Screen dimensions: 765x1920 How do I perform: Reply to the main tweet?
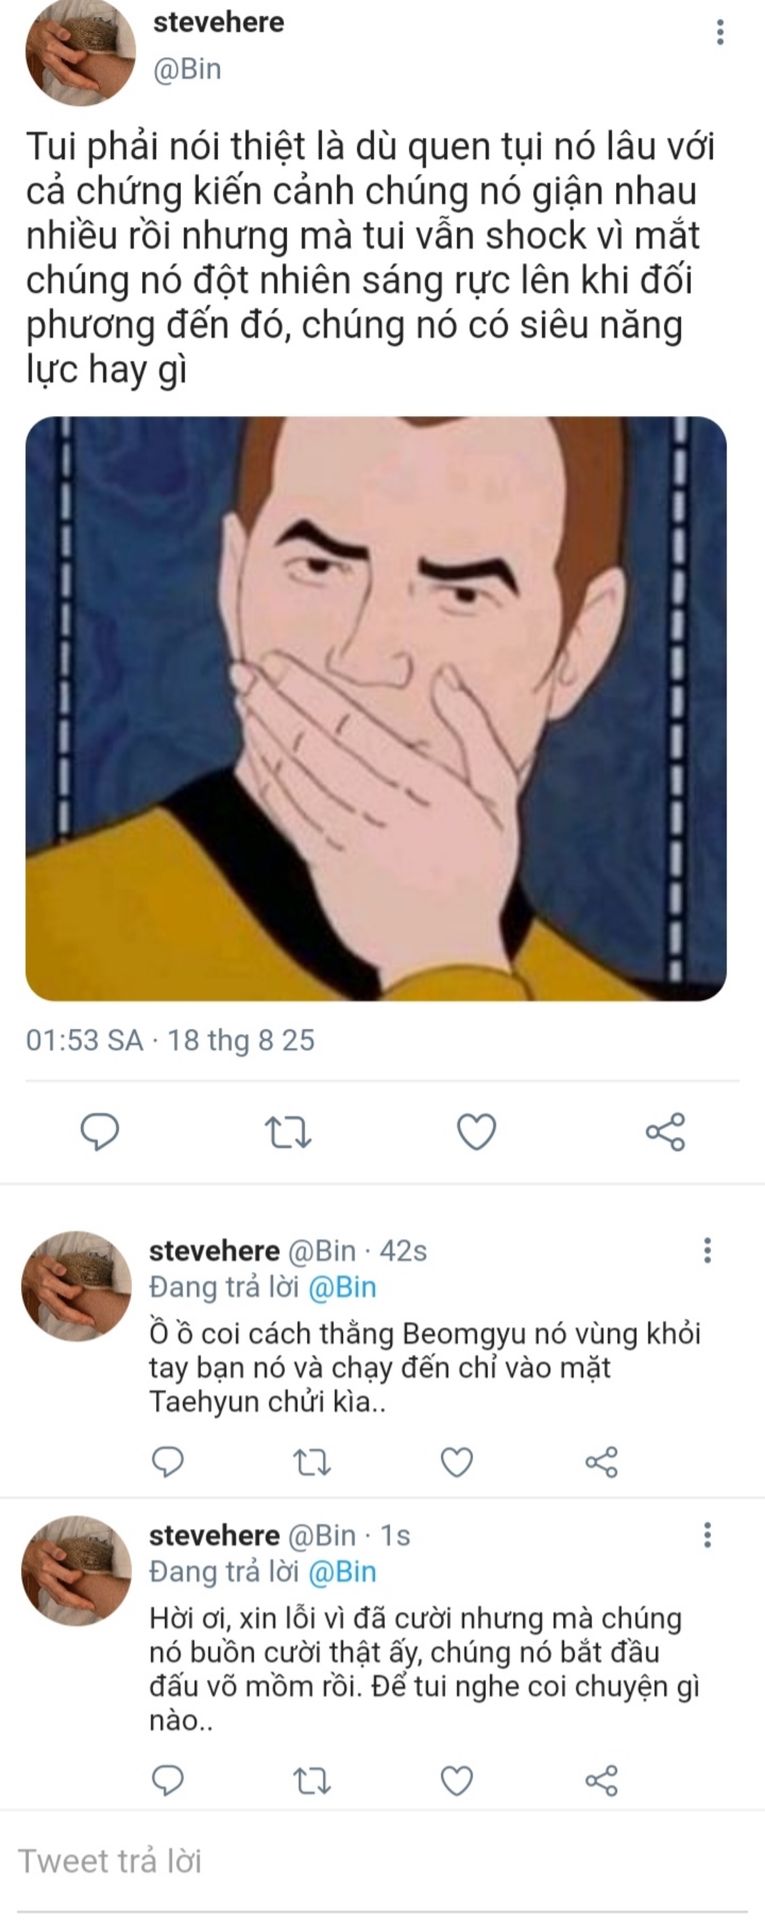coord(99,1131)
